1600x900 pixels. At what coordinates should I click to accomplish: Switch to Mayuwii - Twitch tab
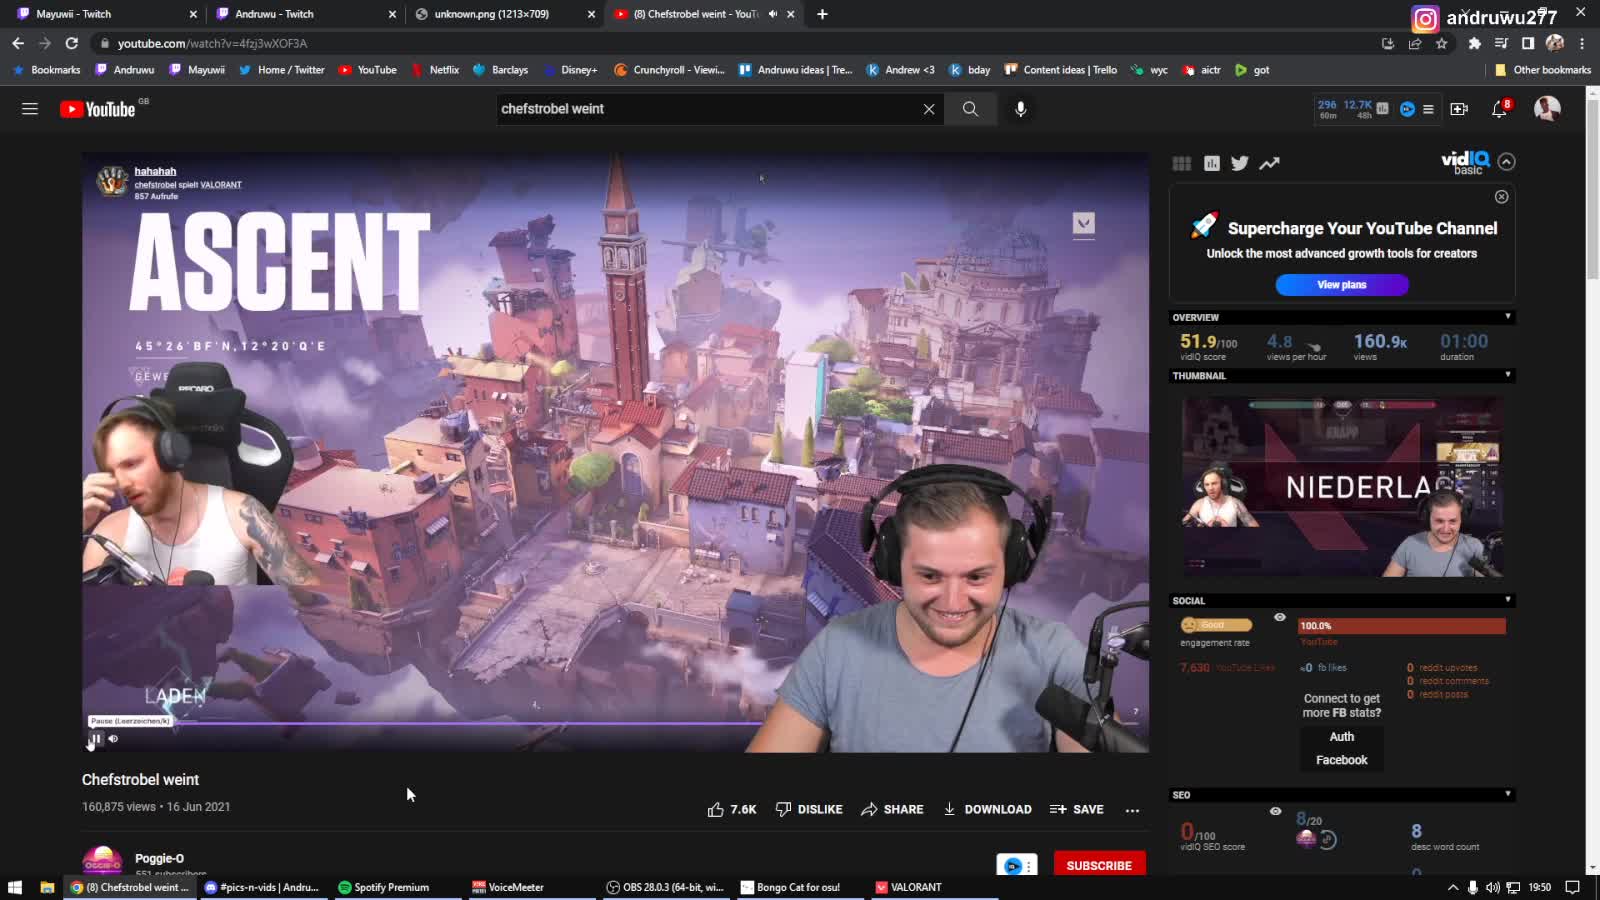(x=107, y=14)
